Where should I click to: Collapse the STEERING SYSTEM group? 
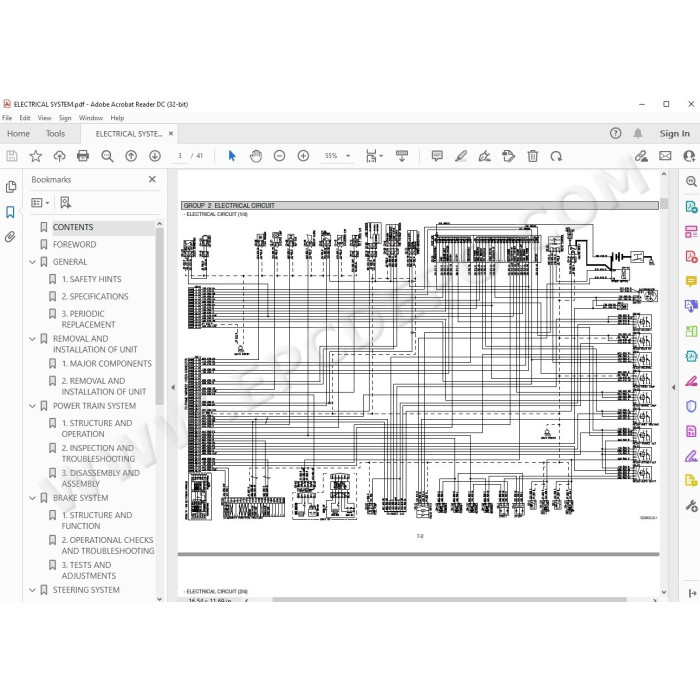(x=32, y=590)
